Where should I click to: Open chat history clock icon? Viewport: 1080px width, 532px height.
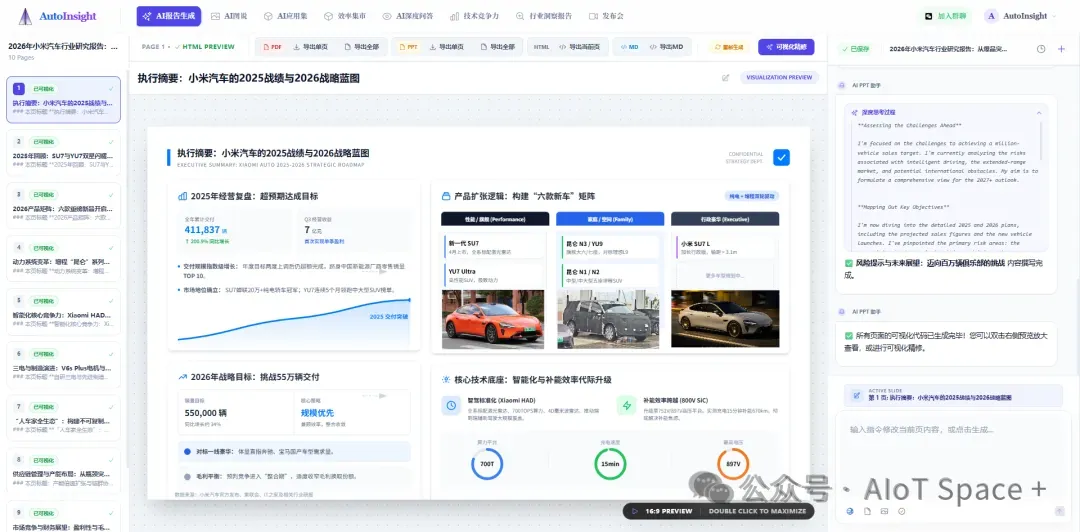coord(1041,49)
